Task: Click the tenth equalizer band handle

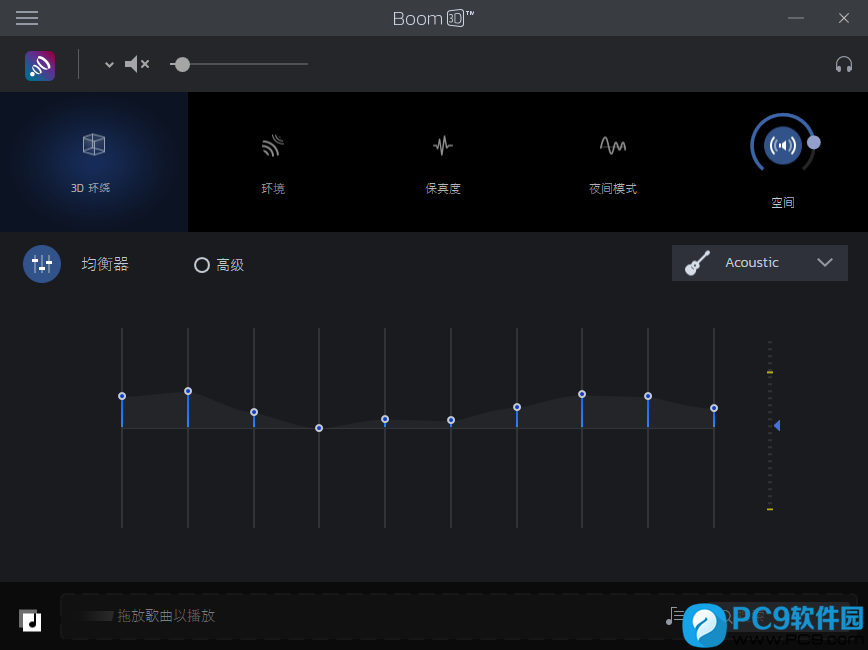Action: pos(714,408)
